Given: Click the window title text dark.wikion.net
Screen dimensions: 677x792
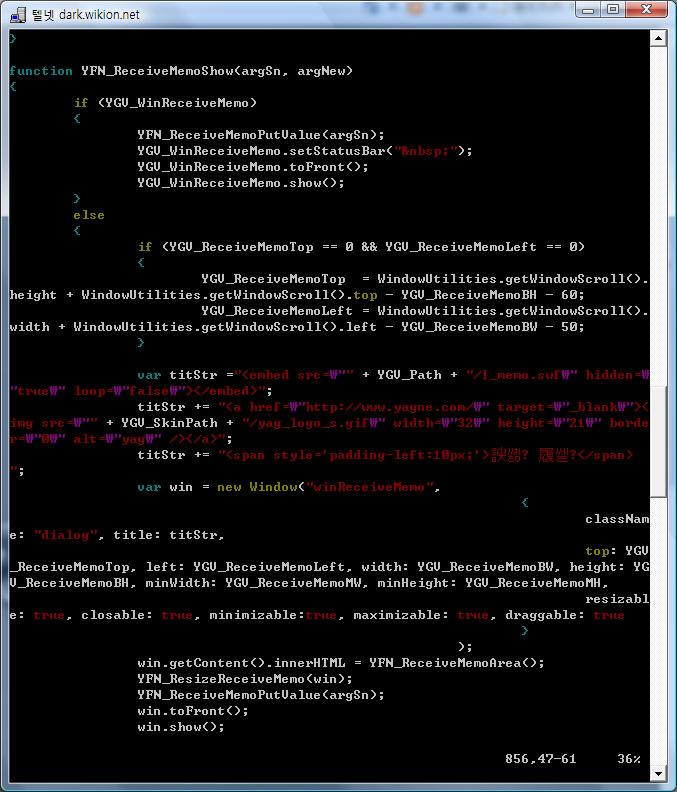Looking at the screenshot, I should click(71, 14).
